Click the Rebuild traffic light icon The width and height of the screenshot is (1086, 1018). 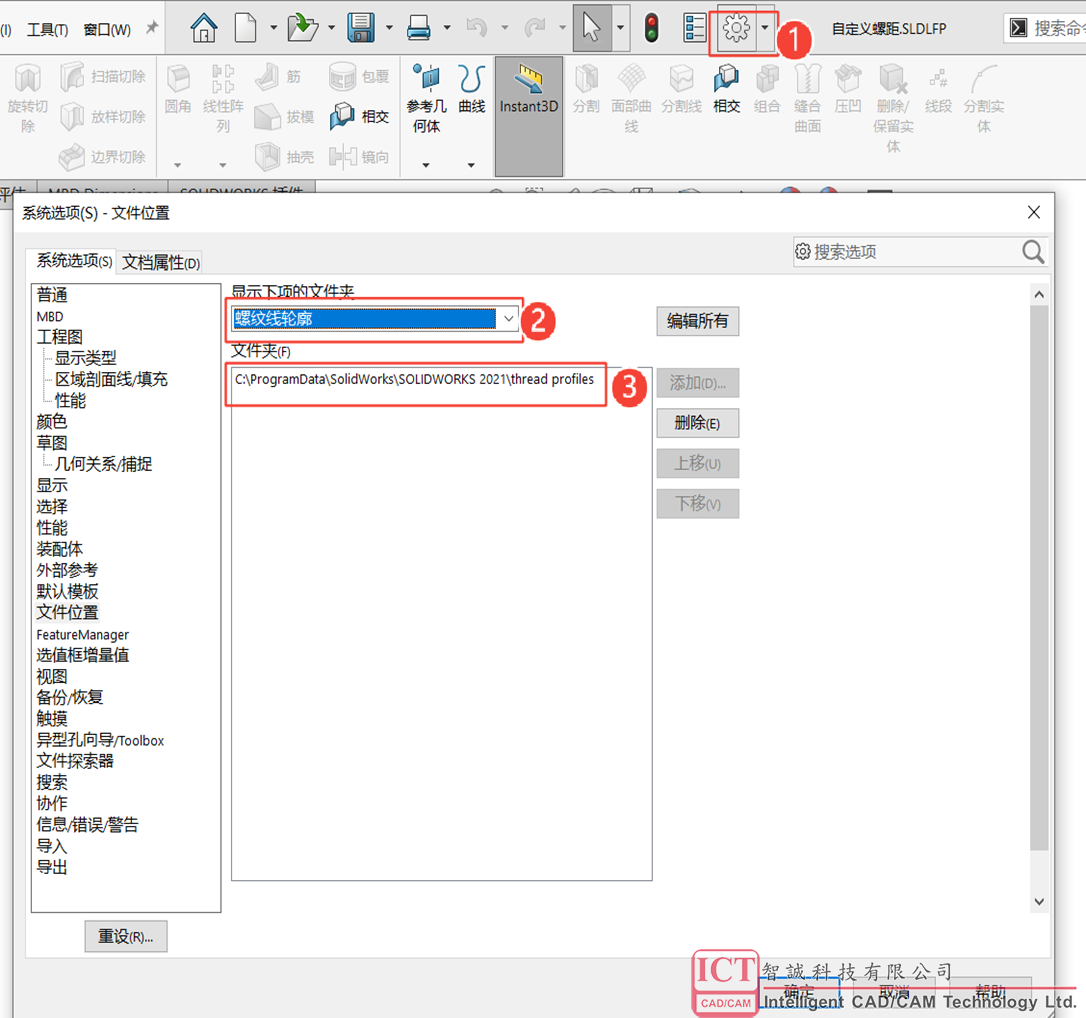click(651, 28)
